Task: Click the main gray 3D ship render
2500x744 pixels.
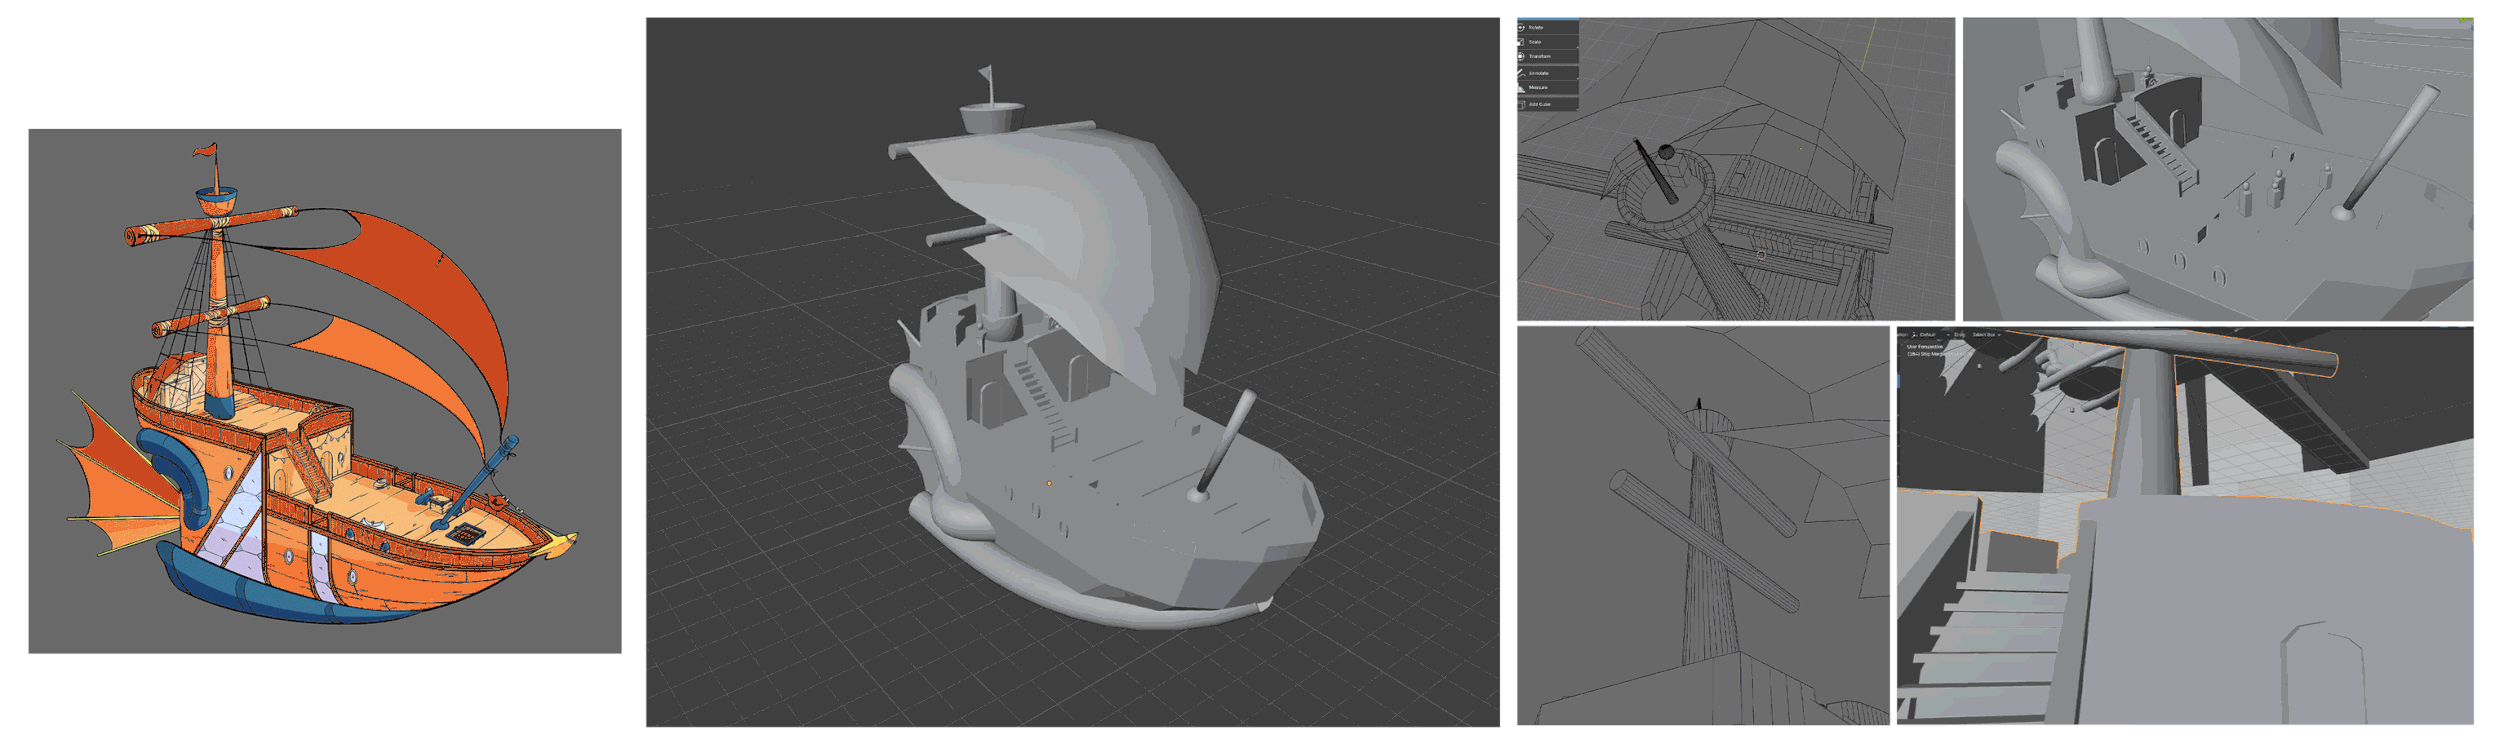Action: point(1072,372)
